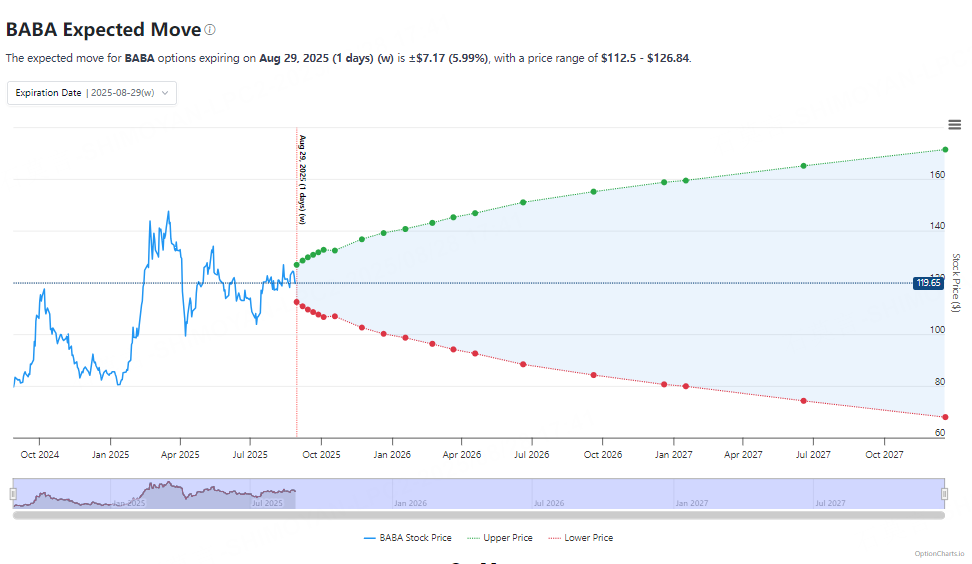Open the chart hamburger menu
Viewport: 972px width, 564px height.
pos(955,125)
